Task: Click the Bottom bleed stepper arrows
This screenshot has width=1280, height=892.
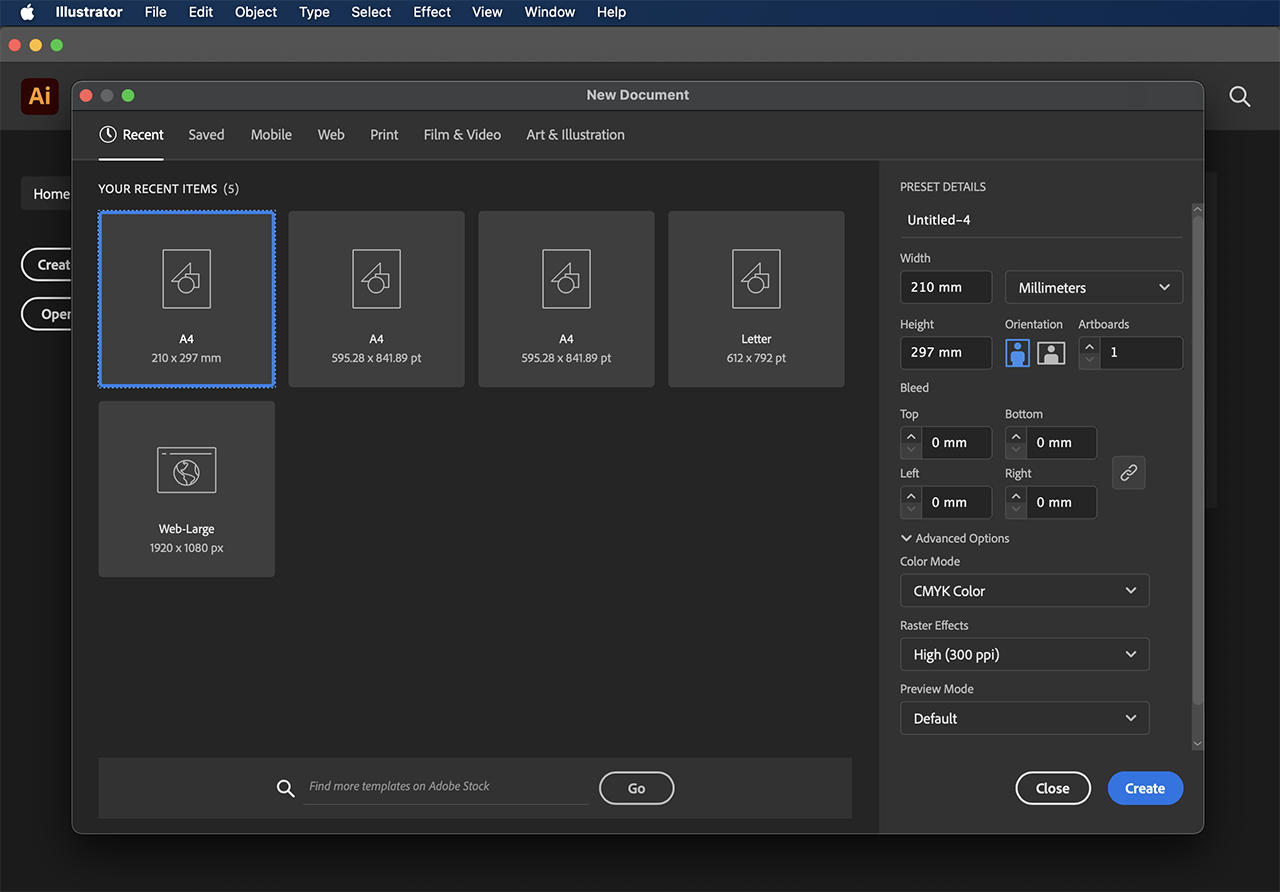Action: tap(1015, 442)
